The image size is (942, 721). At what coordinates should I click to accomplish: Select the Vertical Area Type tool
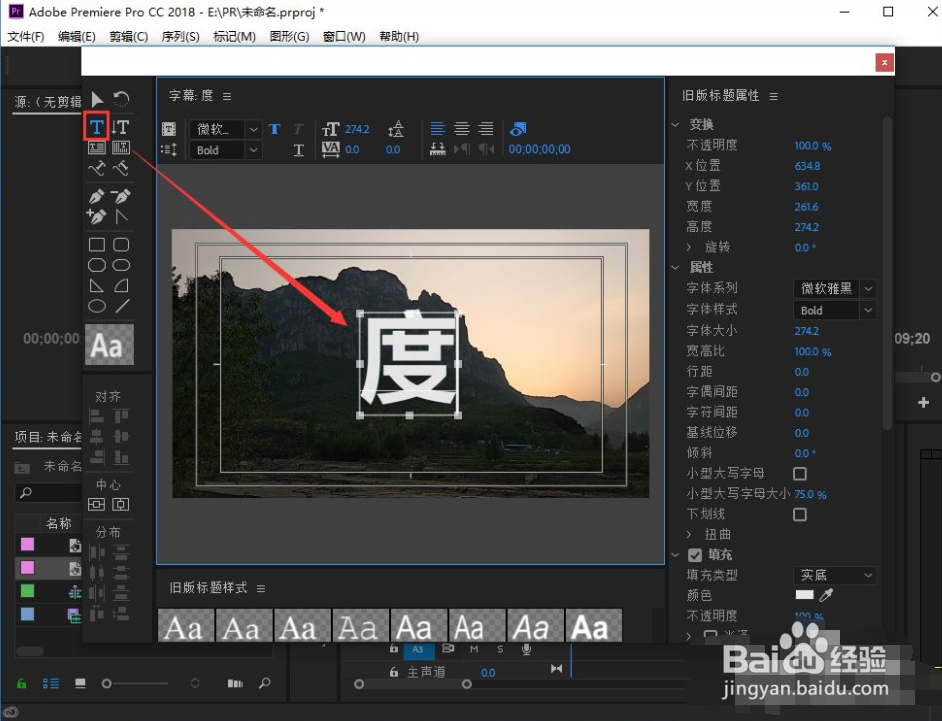pos(121,148)
